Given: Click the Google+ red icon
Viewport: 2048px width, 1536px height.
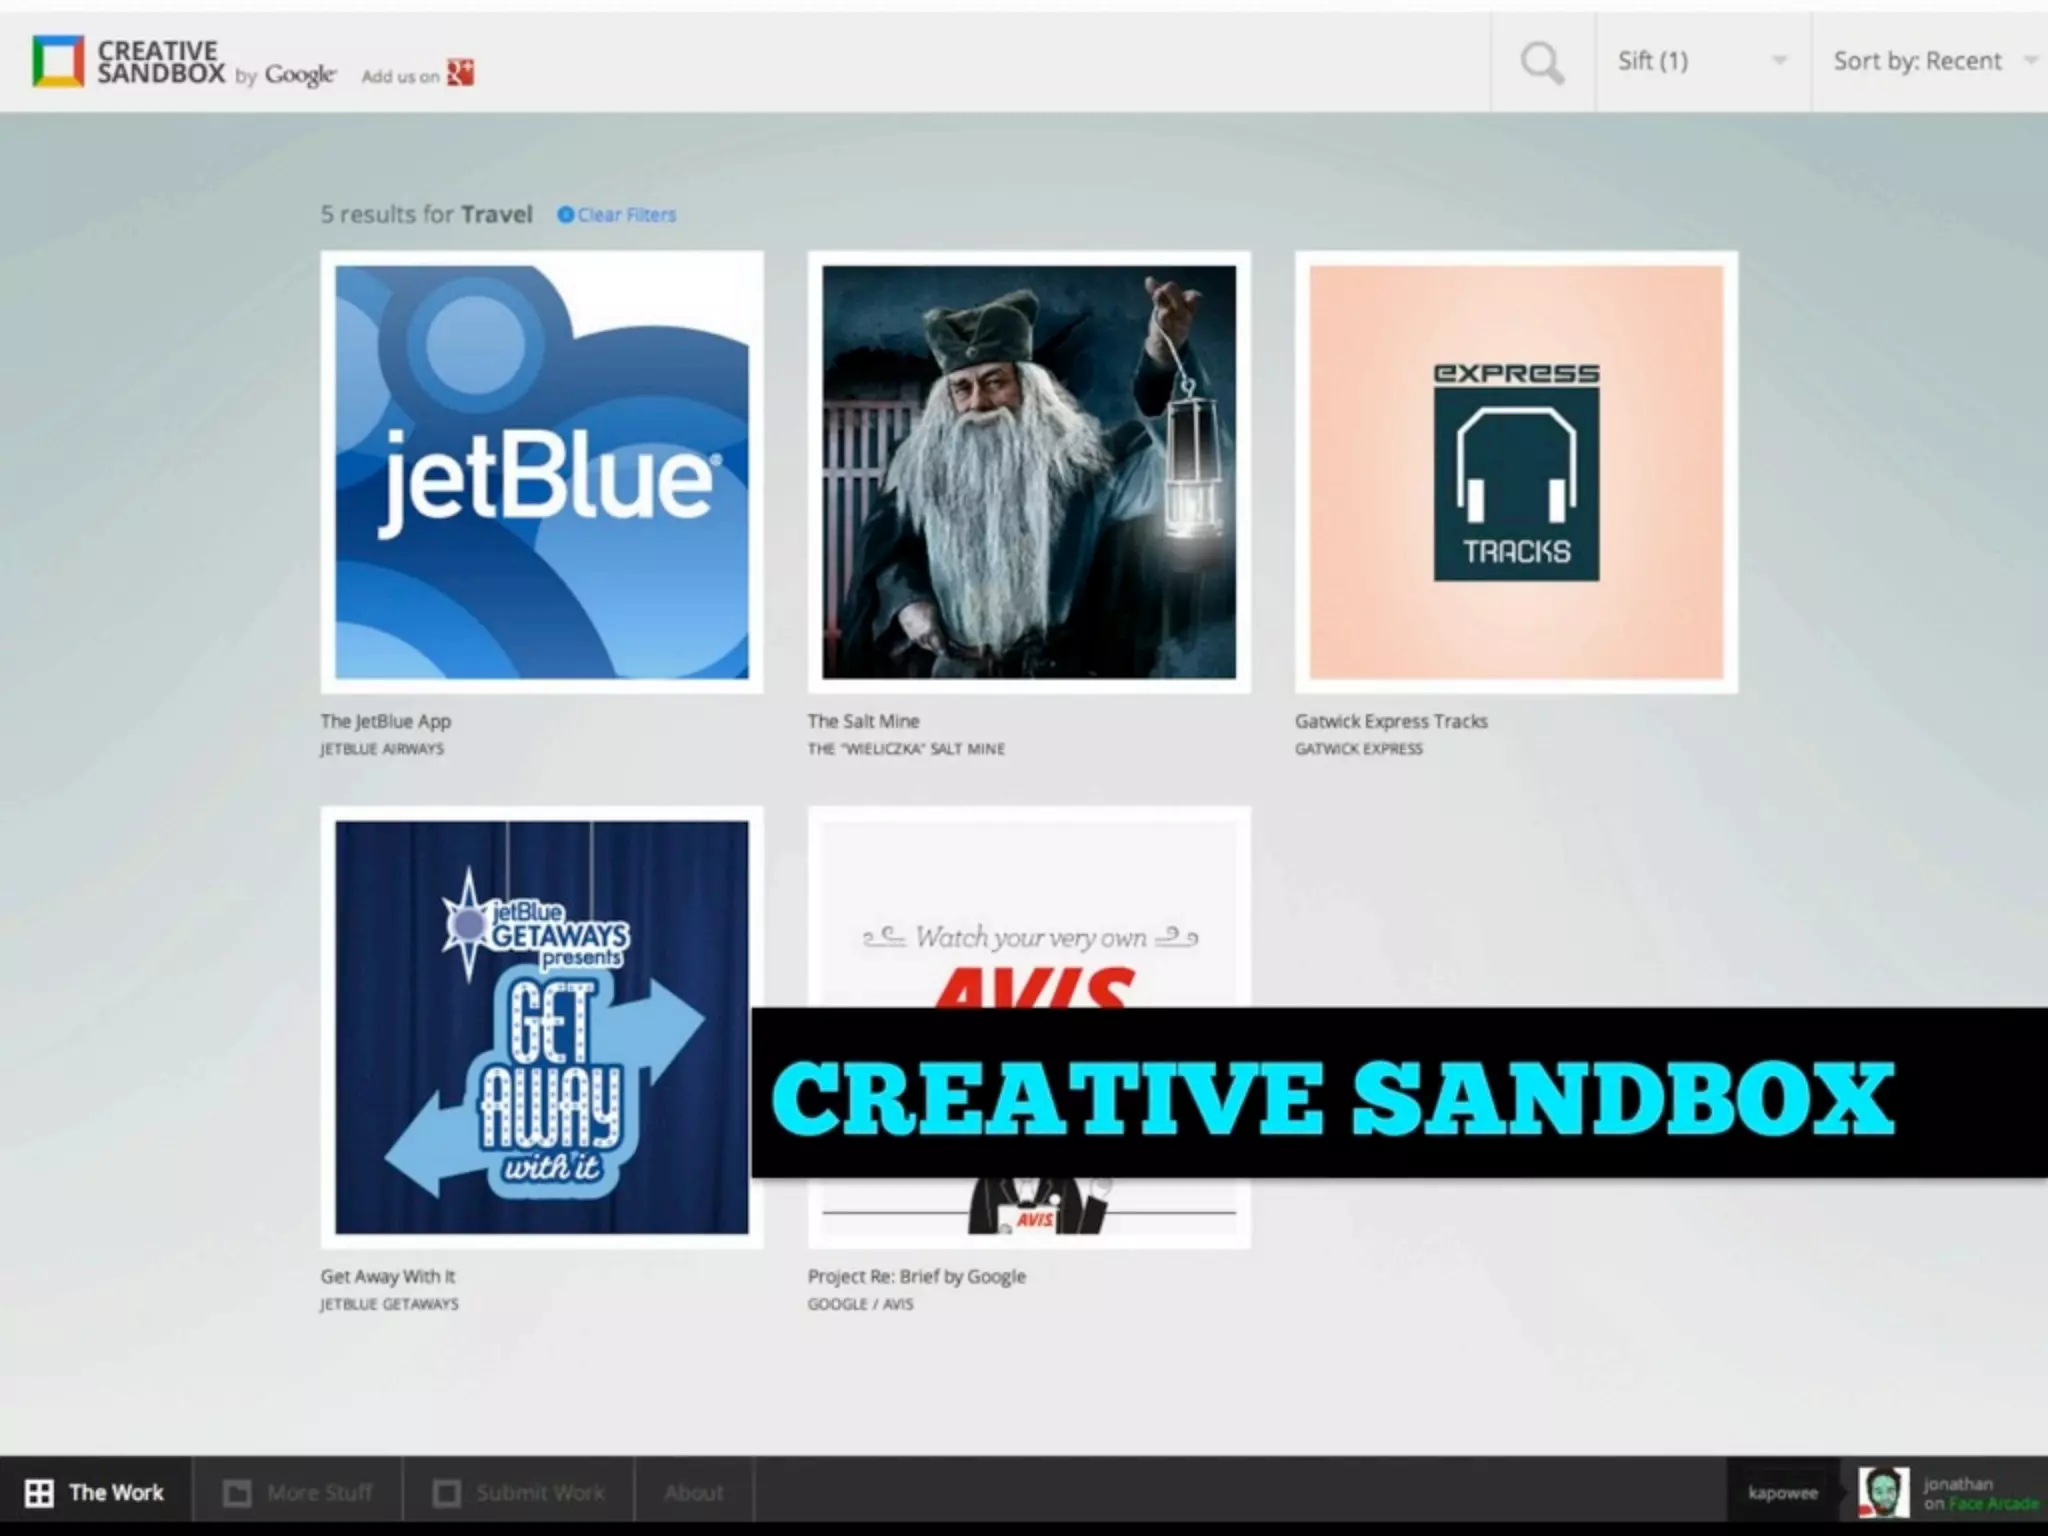Looking at the screenshot, I should coord(460,73).
